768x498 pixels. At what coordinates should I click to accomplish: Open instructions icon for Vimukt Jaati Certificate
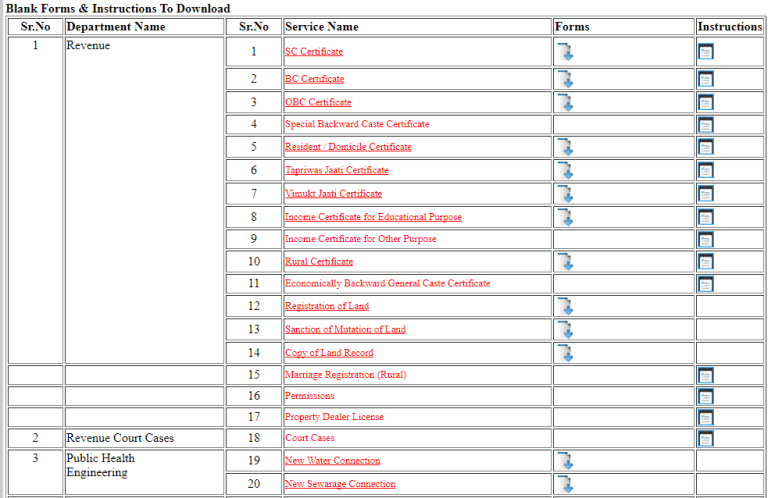coord(706,193)
